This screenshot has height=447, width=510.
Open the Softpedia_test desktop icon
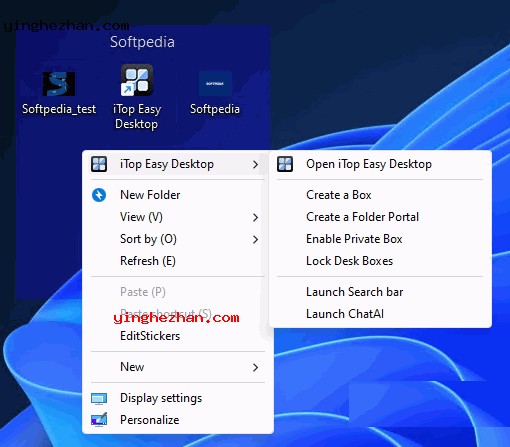(59, 84)
